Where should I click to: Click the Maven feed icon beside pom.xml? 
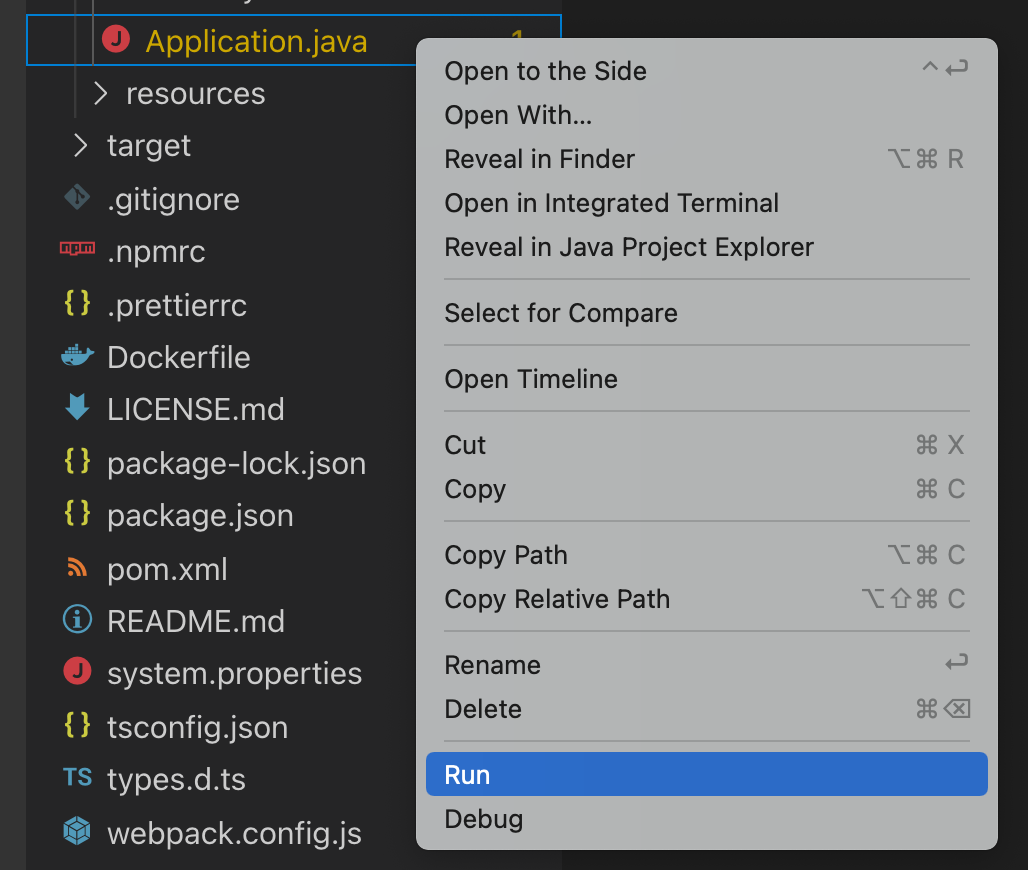(x=78, y=568)
